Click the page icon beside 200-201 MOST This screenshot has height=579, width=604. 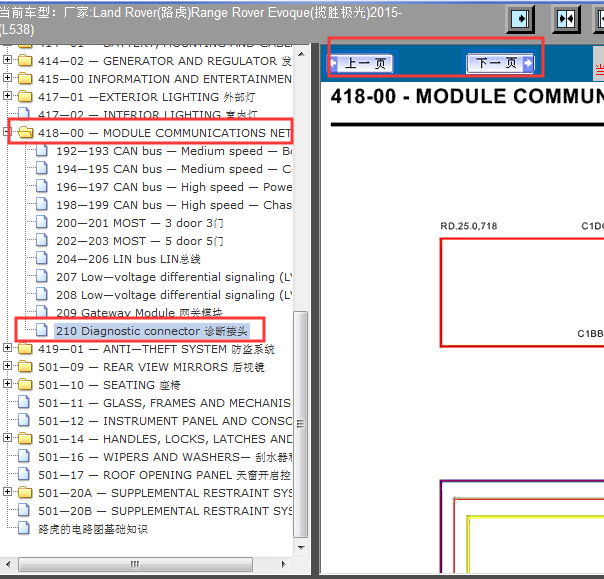point(42,222)
